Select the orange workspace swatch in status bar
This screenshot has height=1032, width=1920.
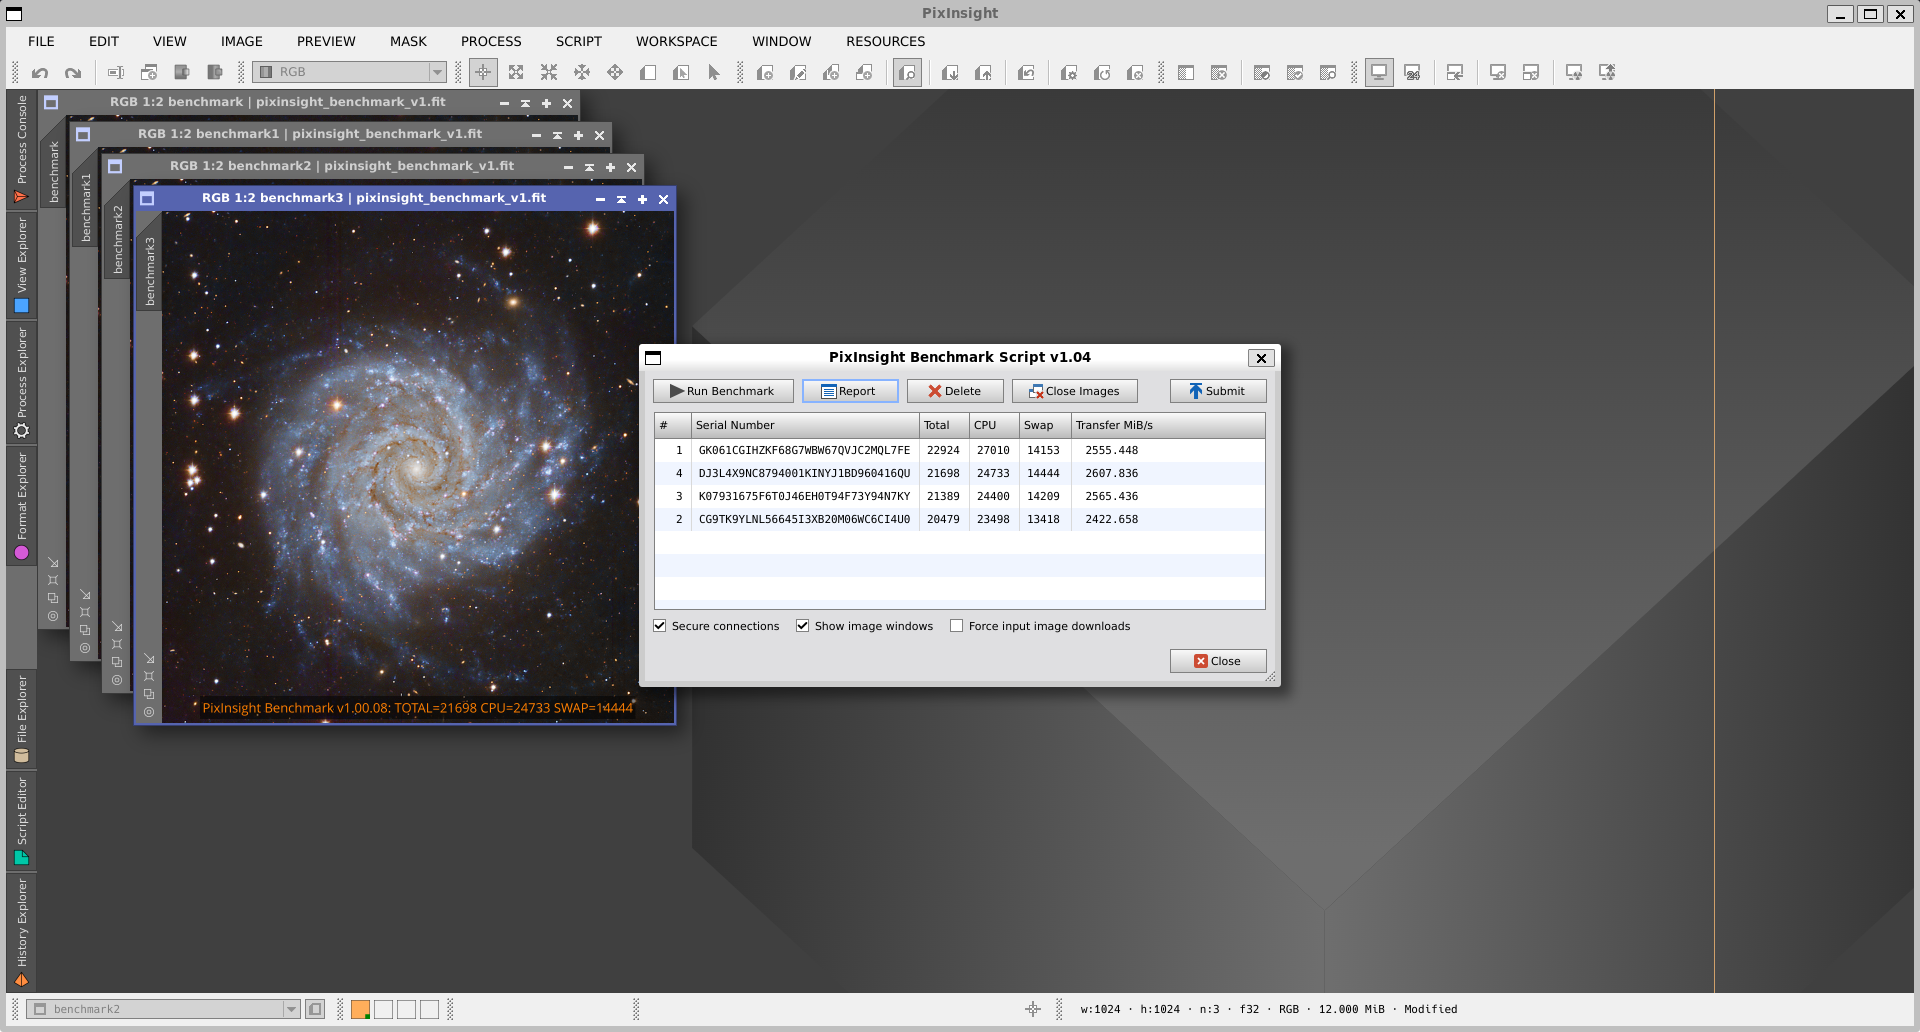coord(360,1009)
